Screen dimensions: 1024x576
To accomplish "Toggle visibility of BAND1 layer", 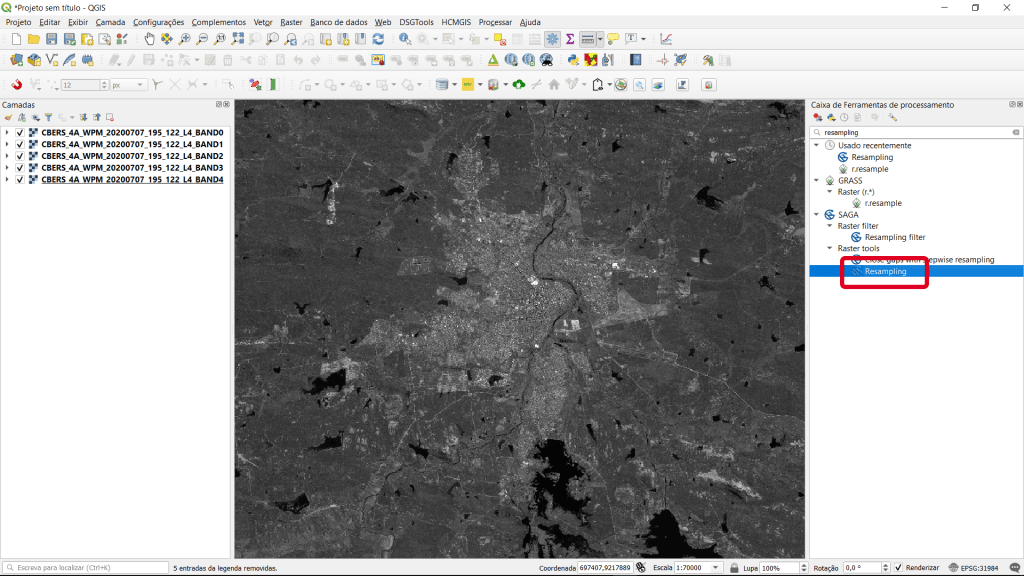I will [x=20, y=144].
